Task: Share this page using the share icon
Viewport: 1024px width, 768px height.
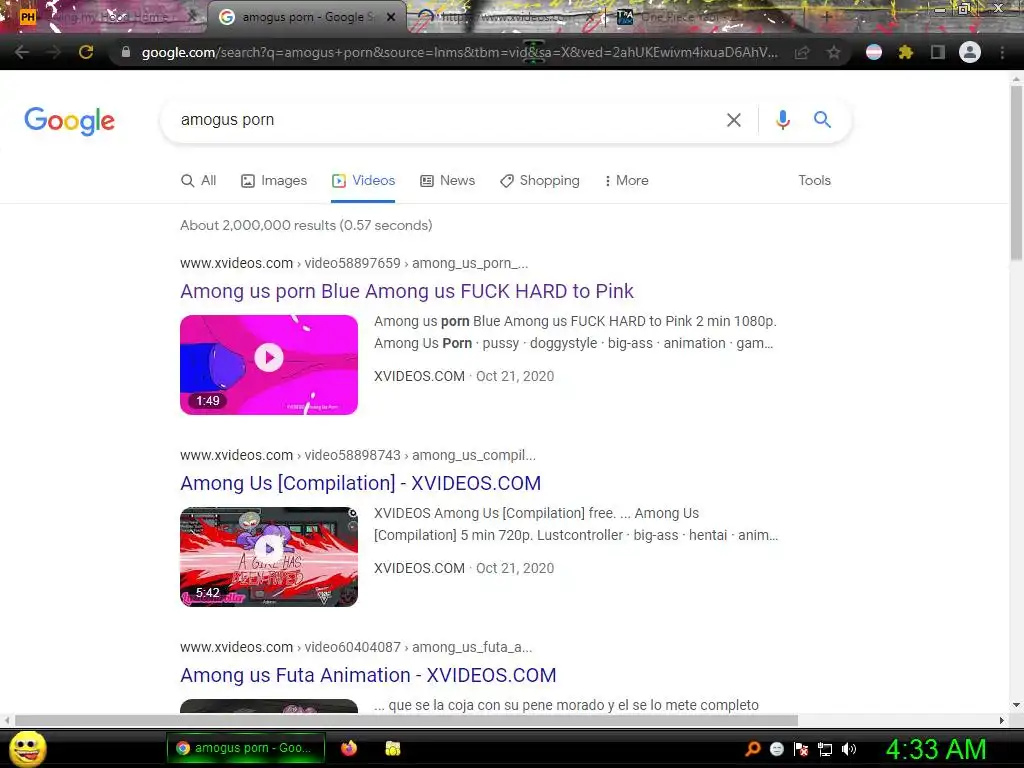Action: tap(802, 52)
